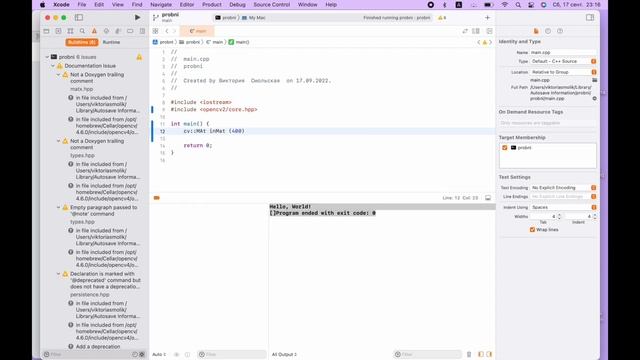Click the Name field main.cpp
The height and width of the screenshot is (360, 640).
pos(563,52)
